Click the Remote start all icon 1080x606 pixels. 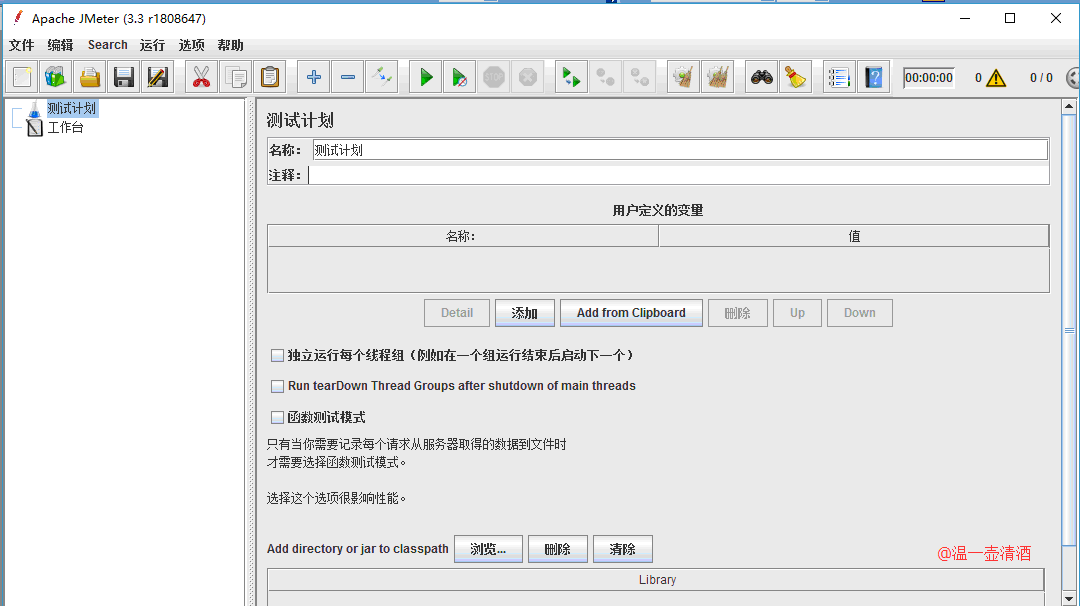tap(572, 77)
